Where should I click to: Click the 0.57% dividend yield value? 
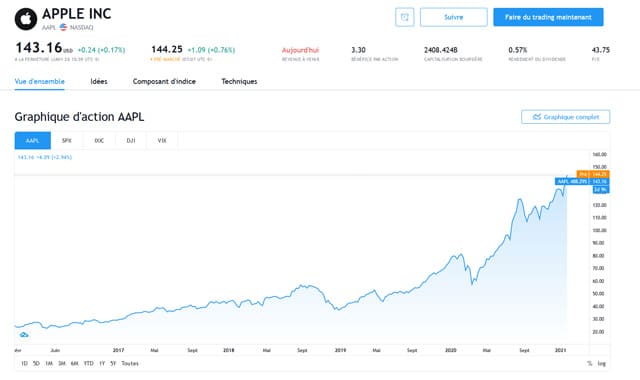(518, 50)
